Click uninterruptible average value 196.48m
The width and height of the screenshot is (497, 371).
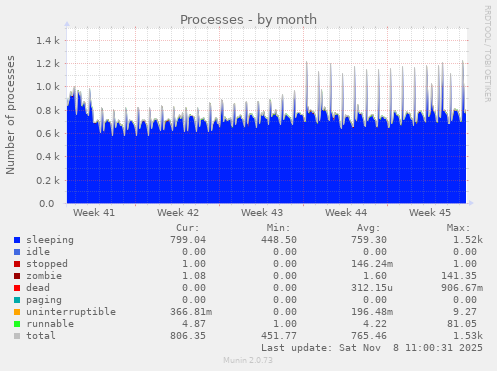point(372,312)
